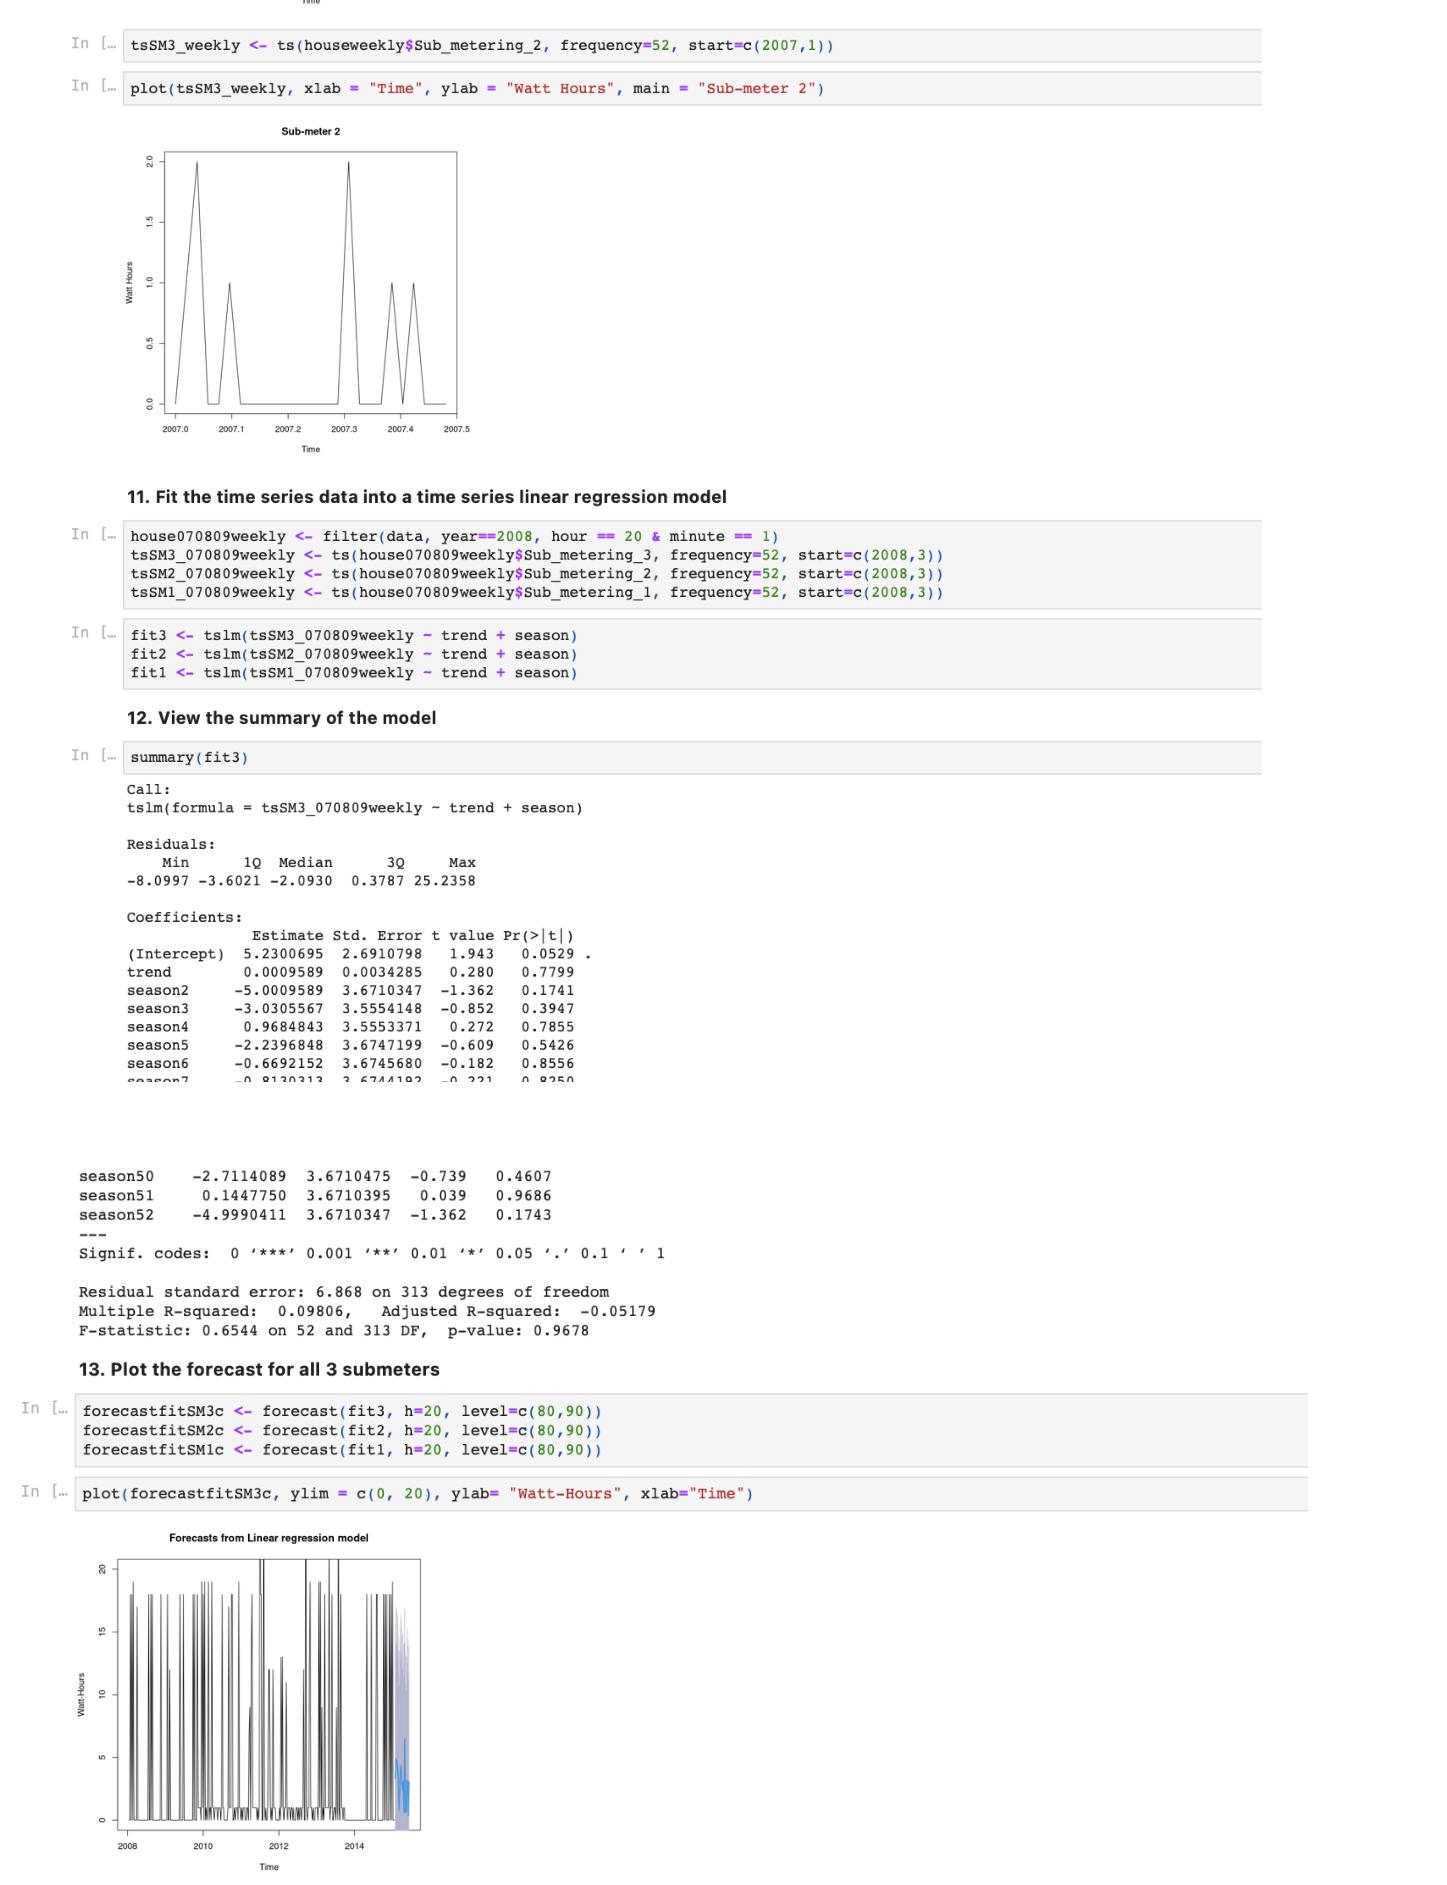Click the line defining tsSM1_070809weekly
Viewport: 1447px width, 1885px height.
pyautogui.click(x=536, y=593)
